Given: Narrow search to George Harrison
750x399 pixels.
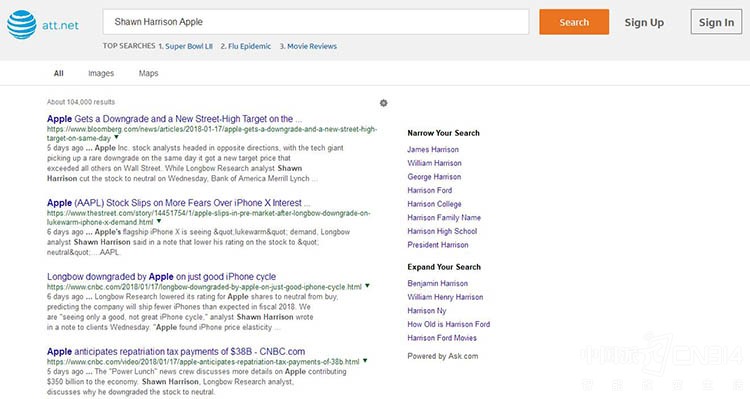Looking at the screenshot, I should pyautogui.click(x=434, y=177).
